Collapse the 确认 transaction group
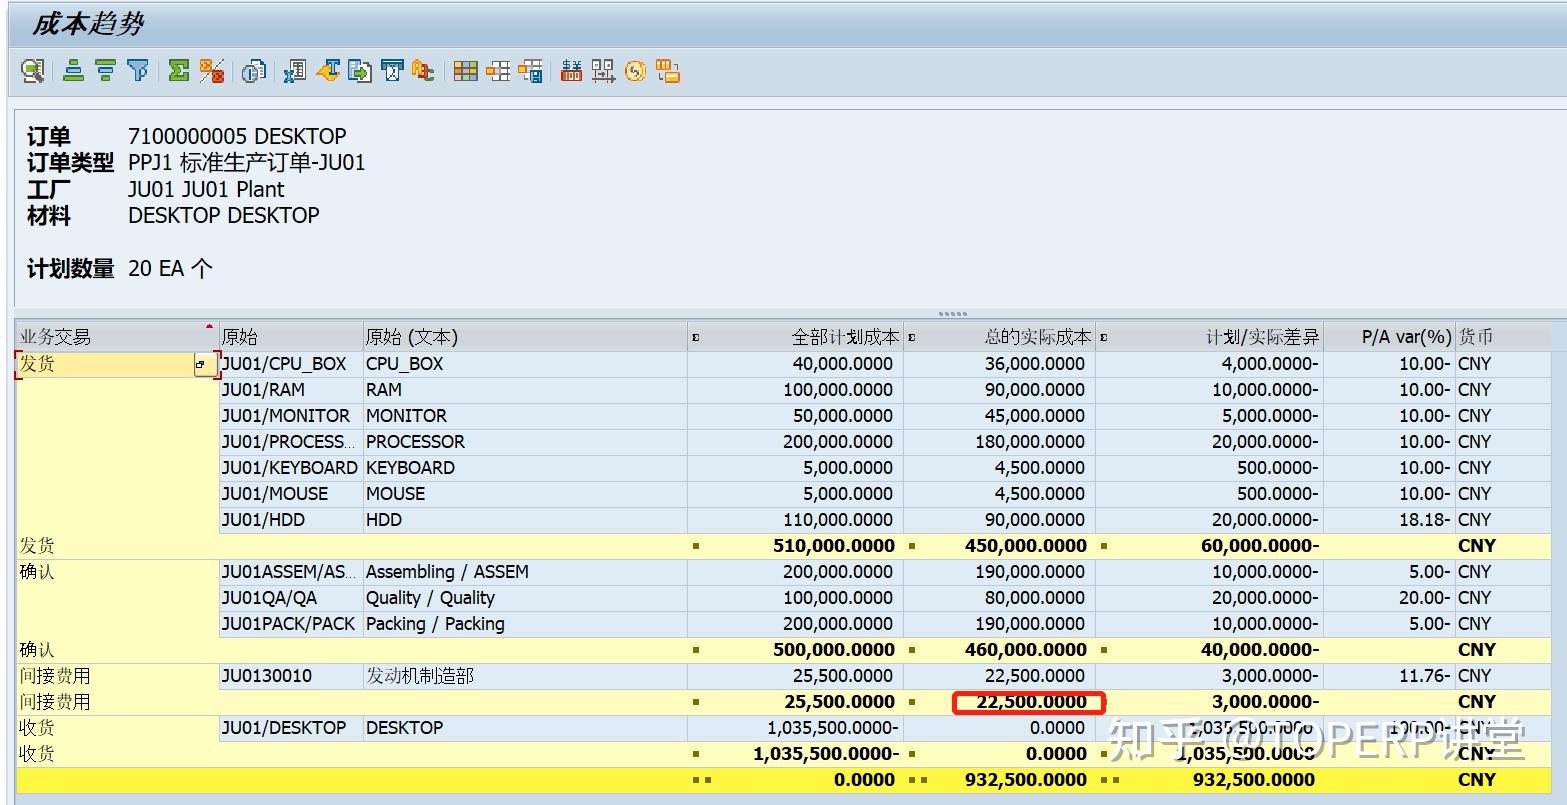1567x805 pixels. 40,572
